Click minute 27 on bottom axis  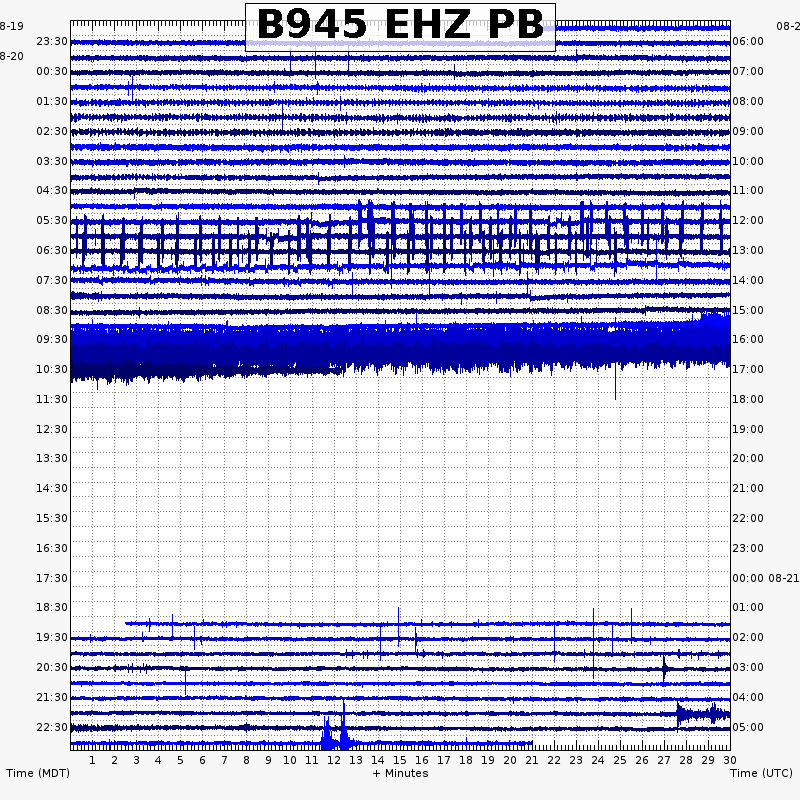[664, 760]
